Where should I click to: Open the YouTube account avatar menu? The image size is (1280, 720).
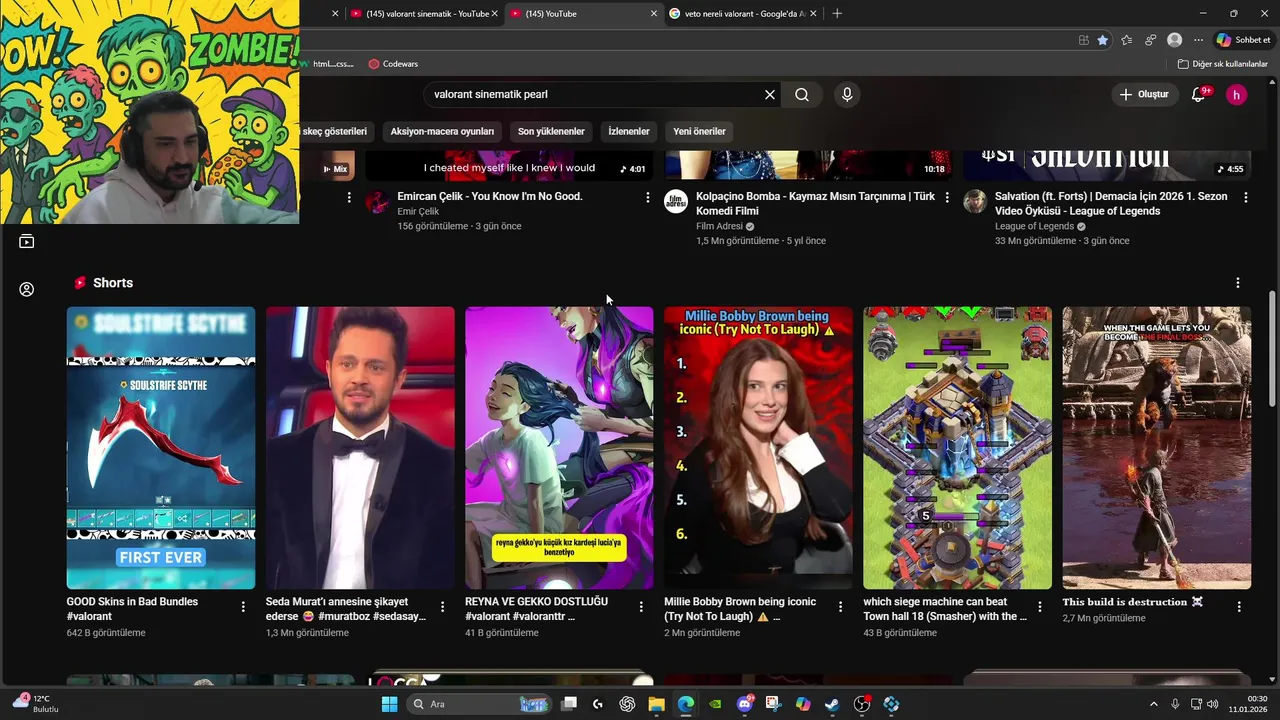(1237, 95)
